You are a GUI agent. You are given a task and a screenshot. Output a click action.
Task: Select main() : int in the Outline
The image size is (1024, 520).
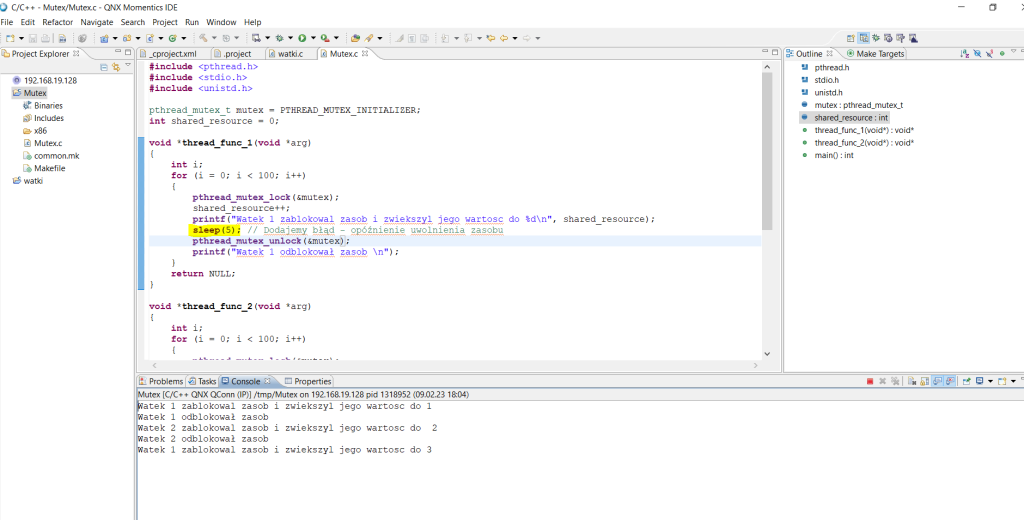pyautogui.click(x=833, y=155)
